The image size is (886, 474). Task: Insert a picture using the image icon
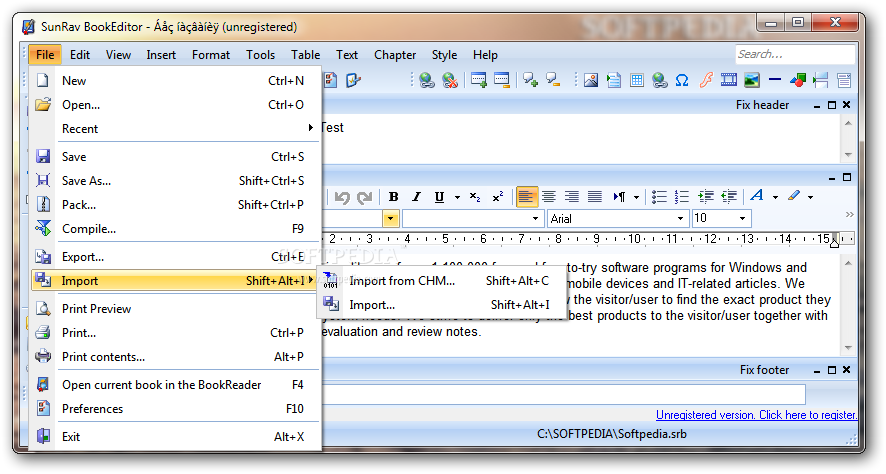[590, 80]
